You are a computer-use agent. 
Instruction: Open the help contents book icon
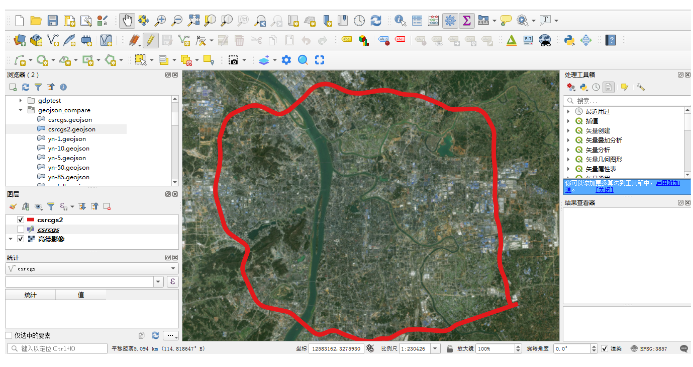tap(610, 40)
